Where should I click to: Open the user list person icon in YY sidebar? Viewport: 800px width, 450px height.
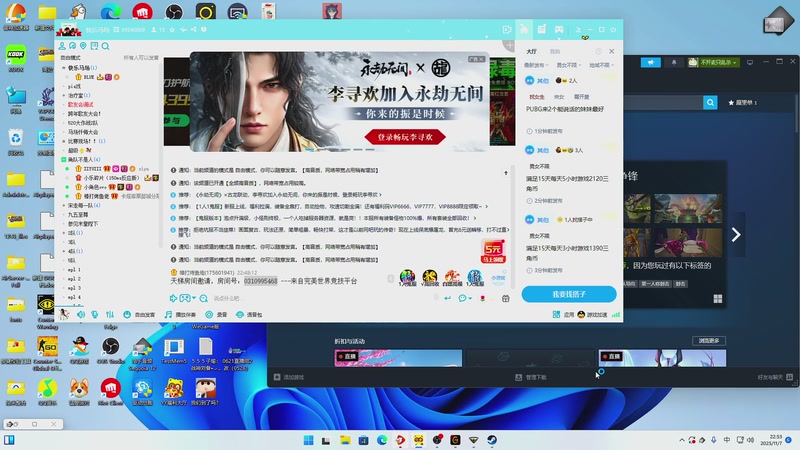click(62, 46)
